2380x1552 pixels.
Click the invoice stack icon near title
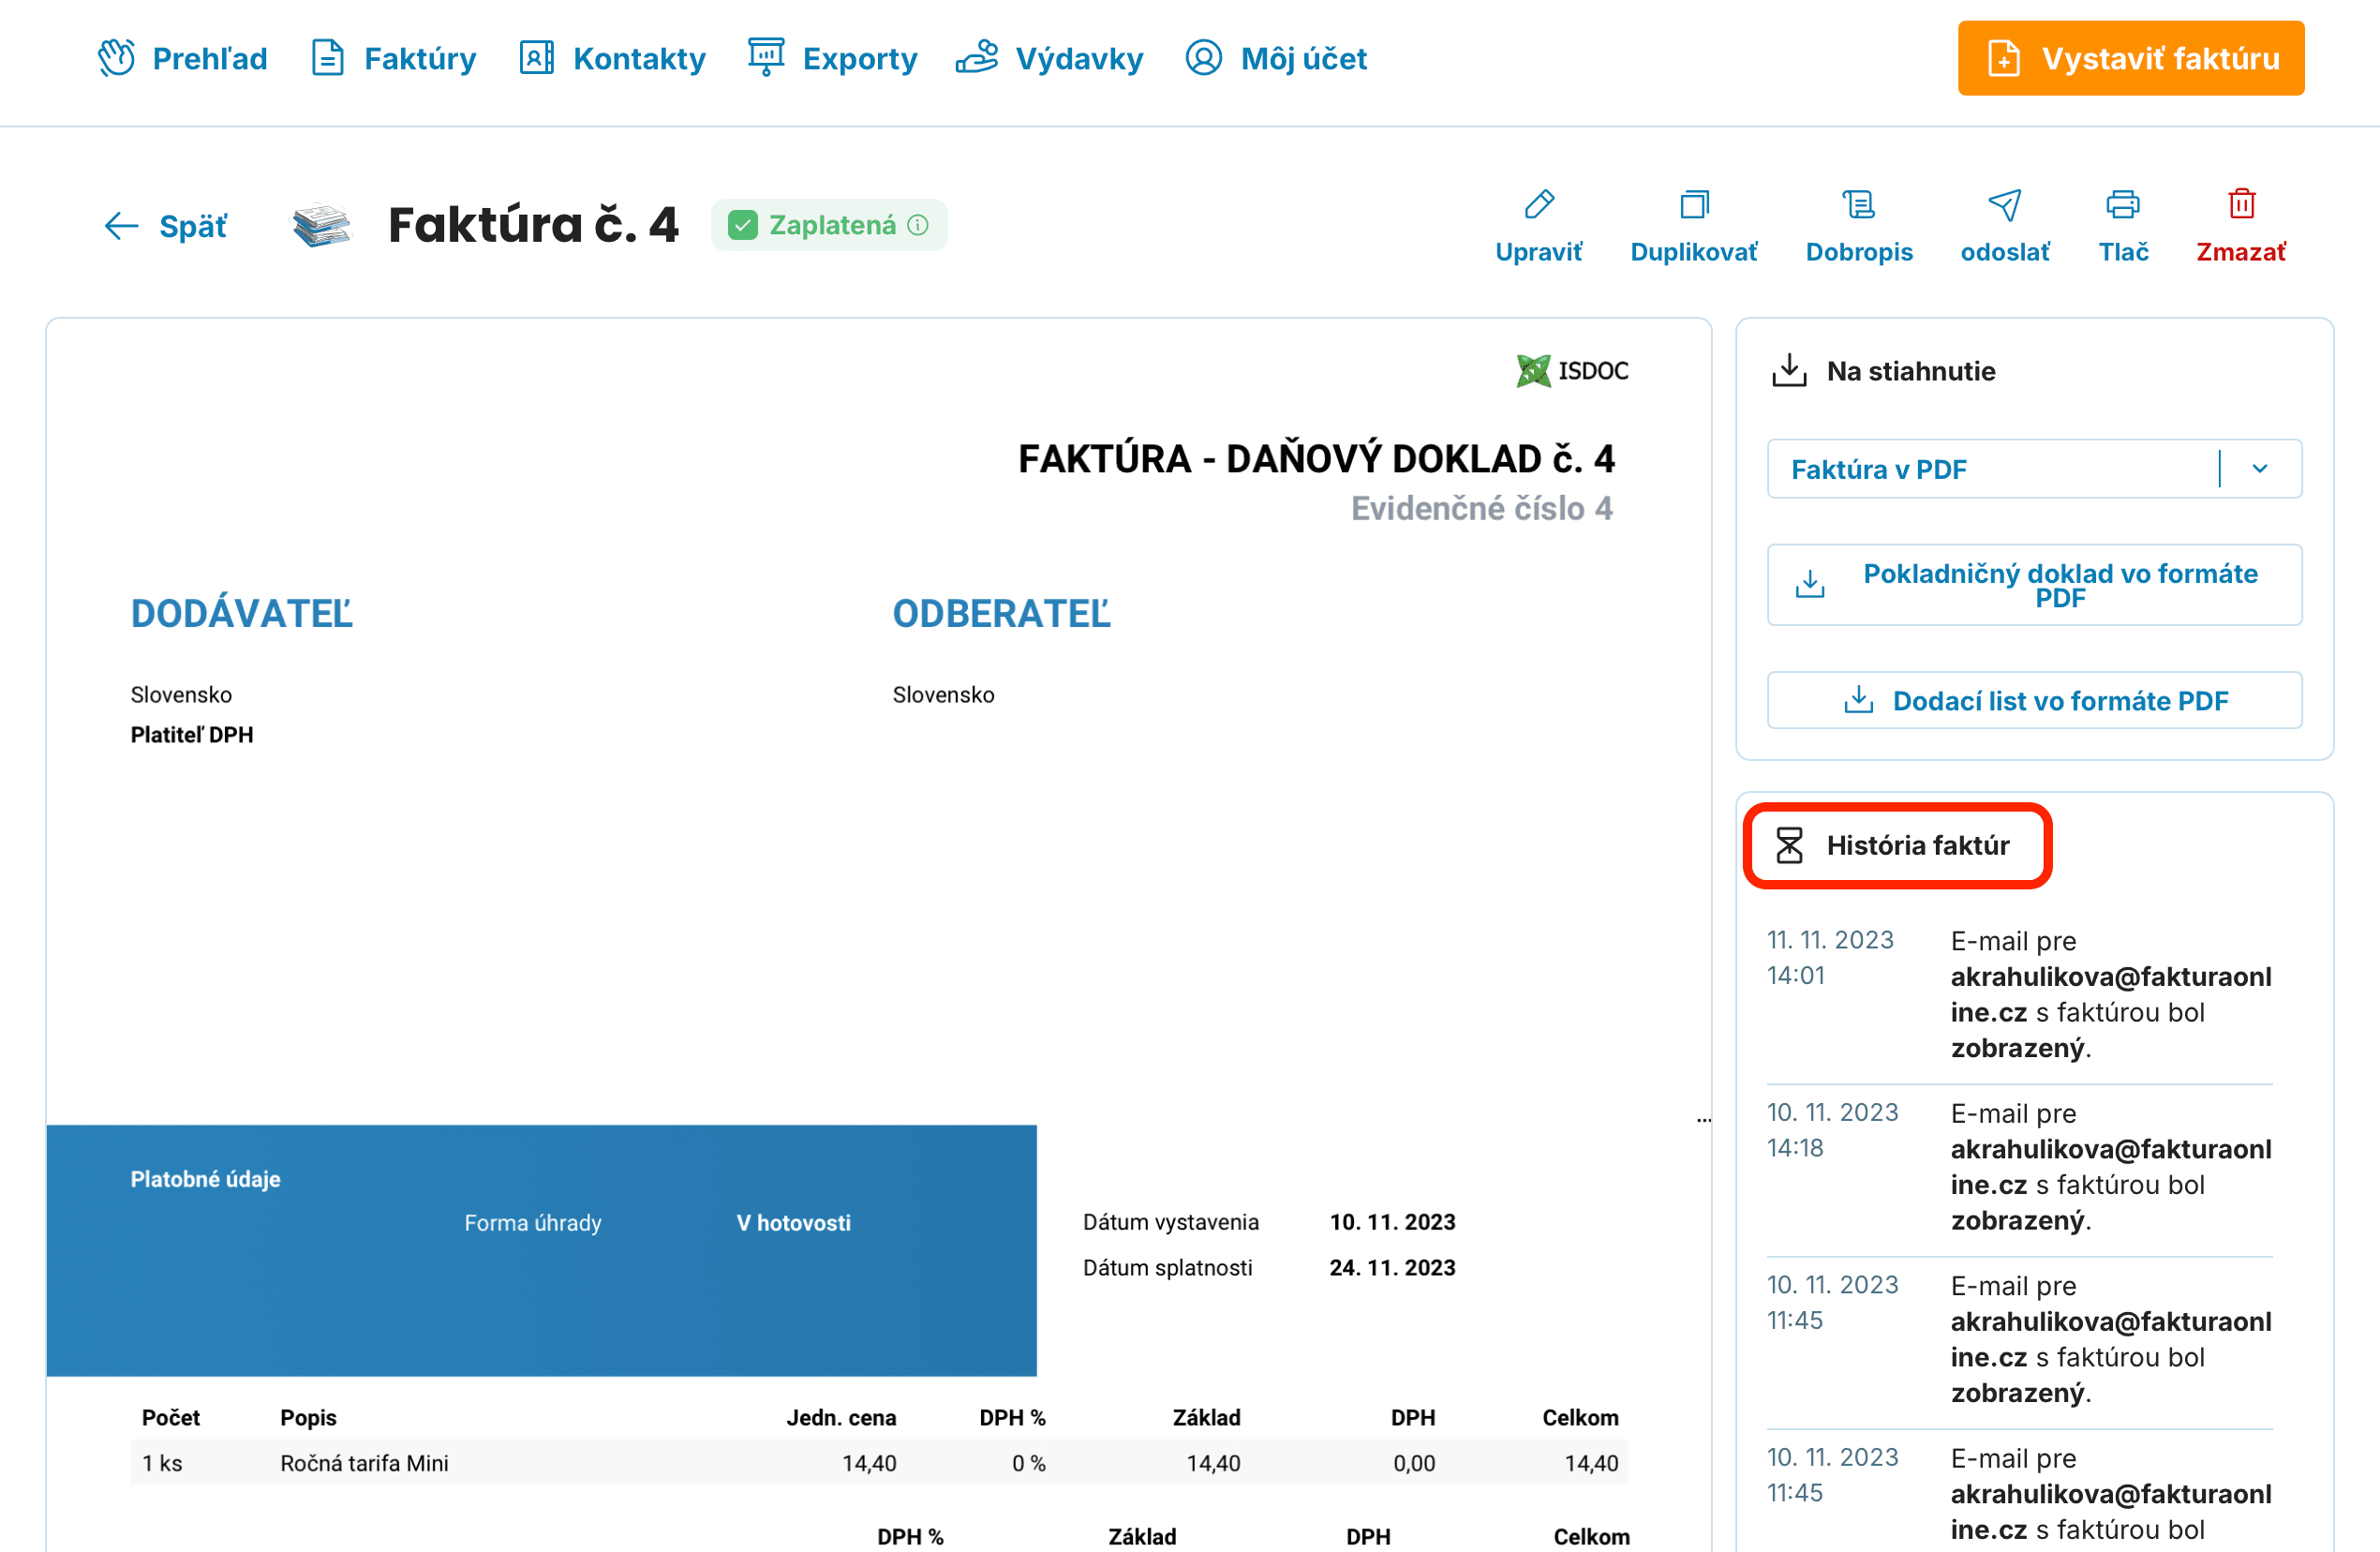pyautogui.click(x=321, y=225)
